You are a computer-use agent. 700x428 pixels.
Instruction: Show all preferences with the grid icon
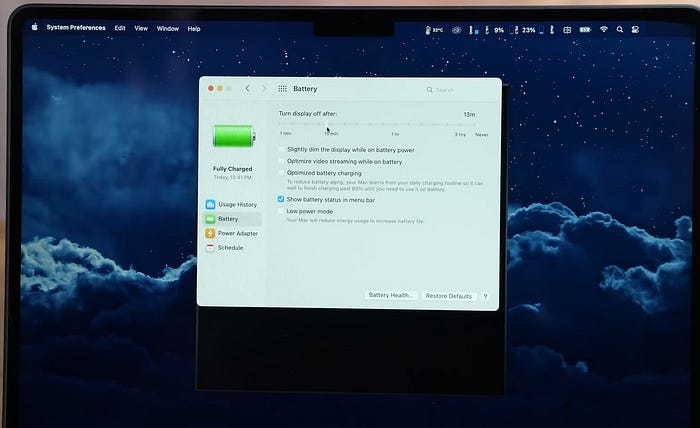282,89
